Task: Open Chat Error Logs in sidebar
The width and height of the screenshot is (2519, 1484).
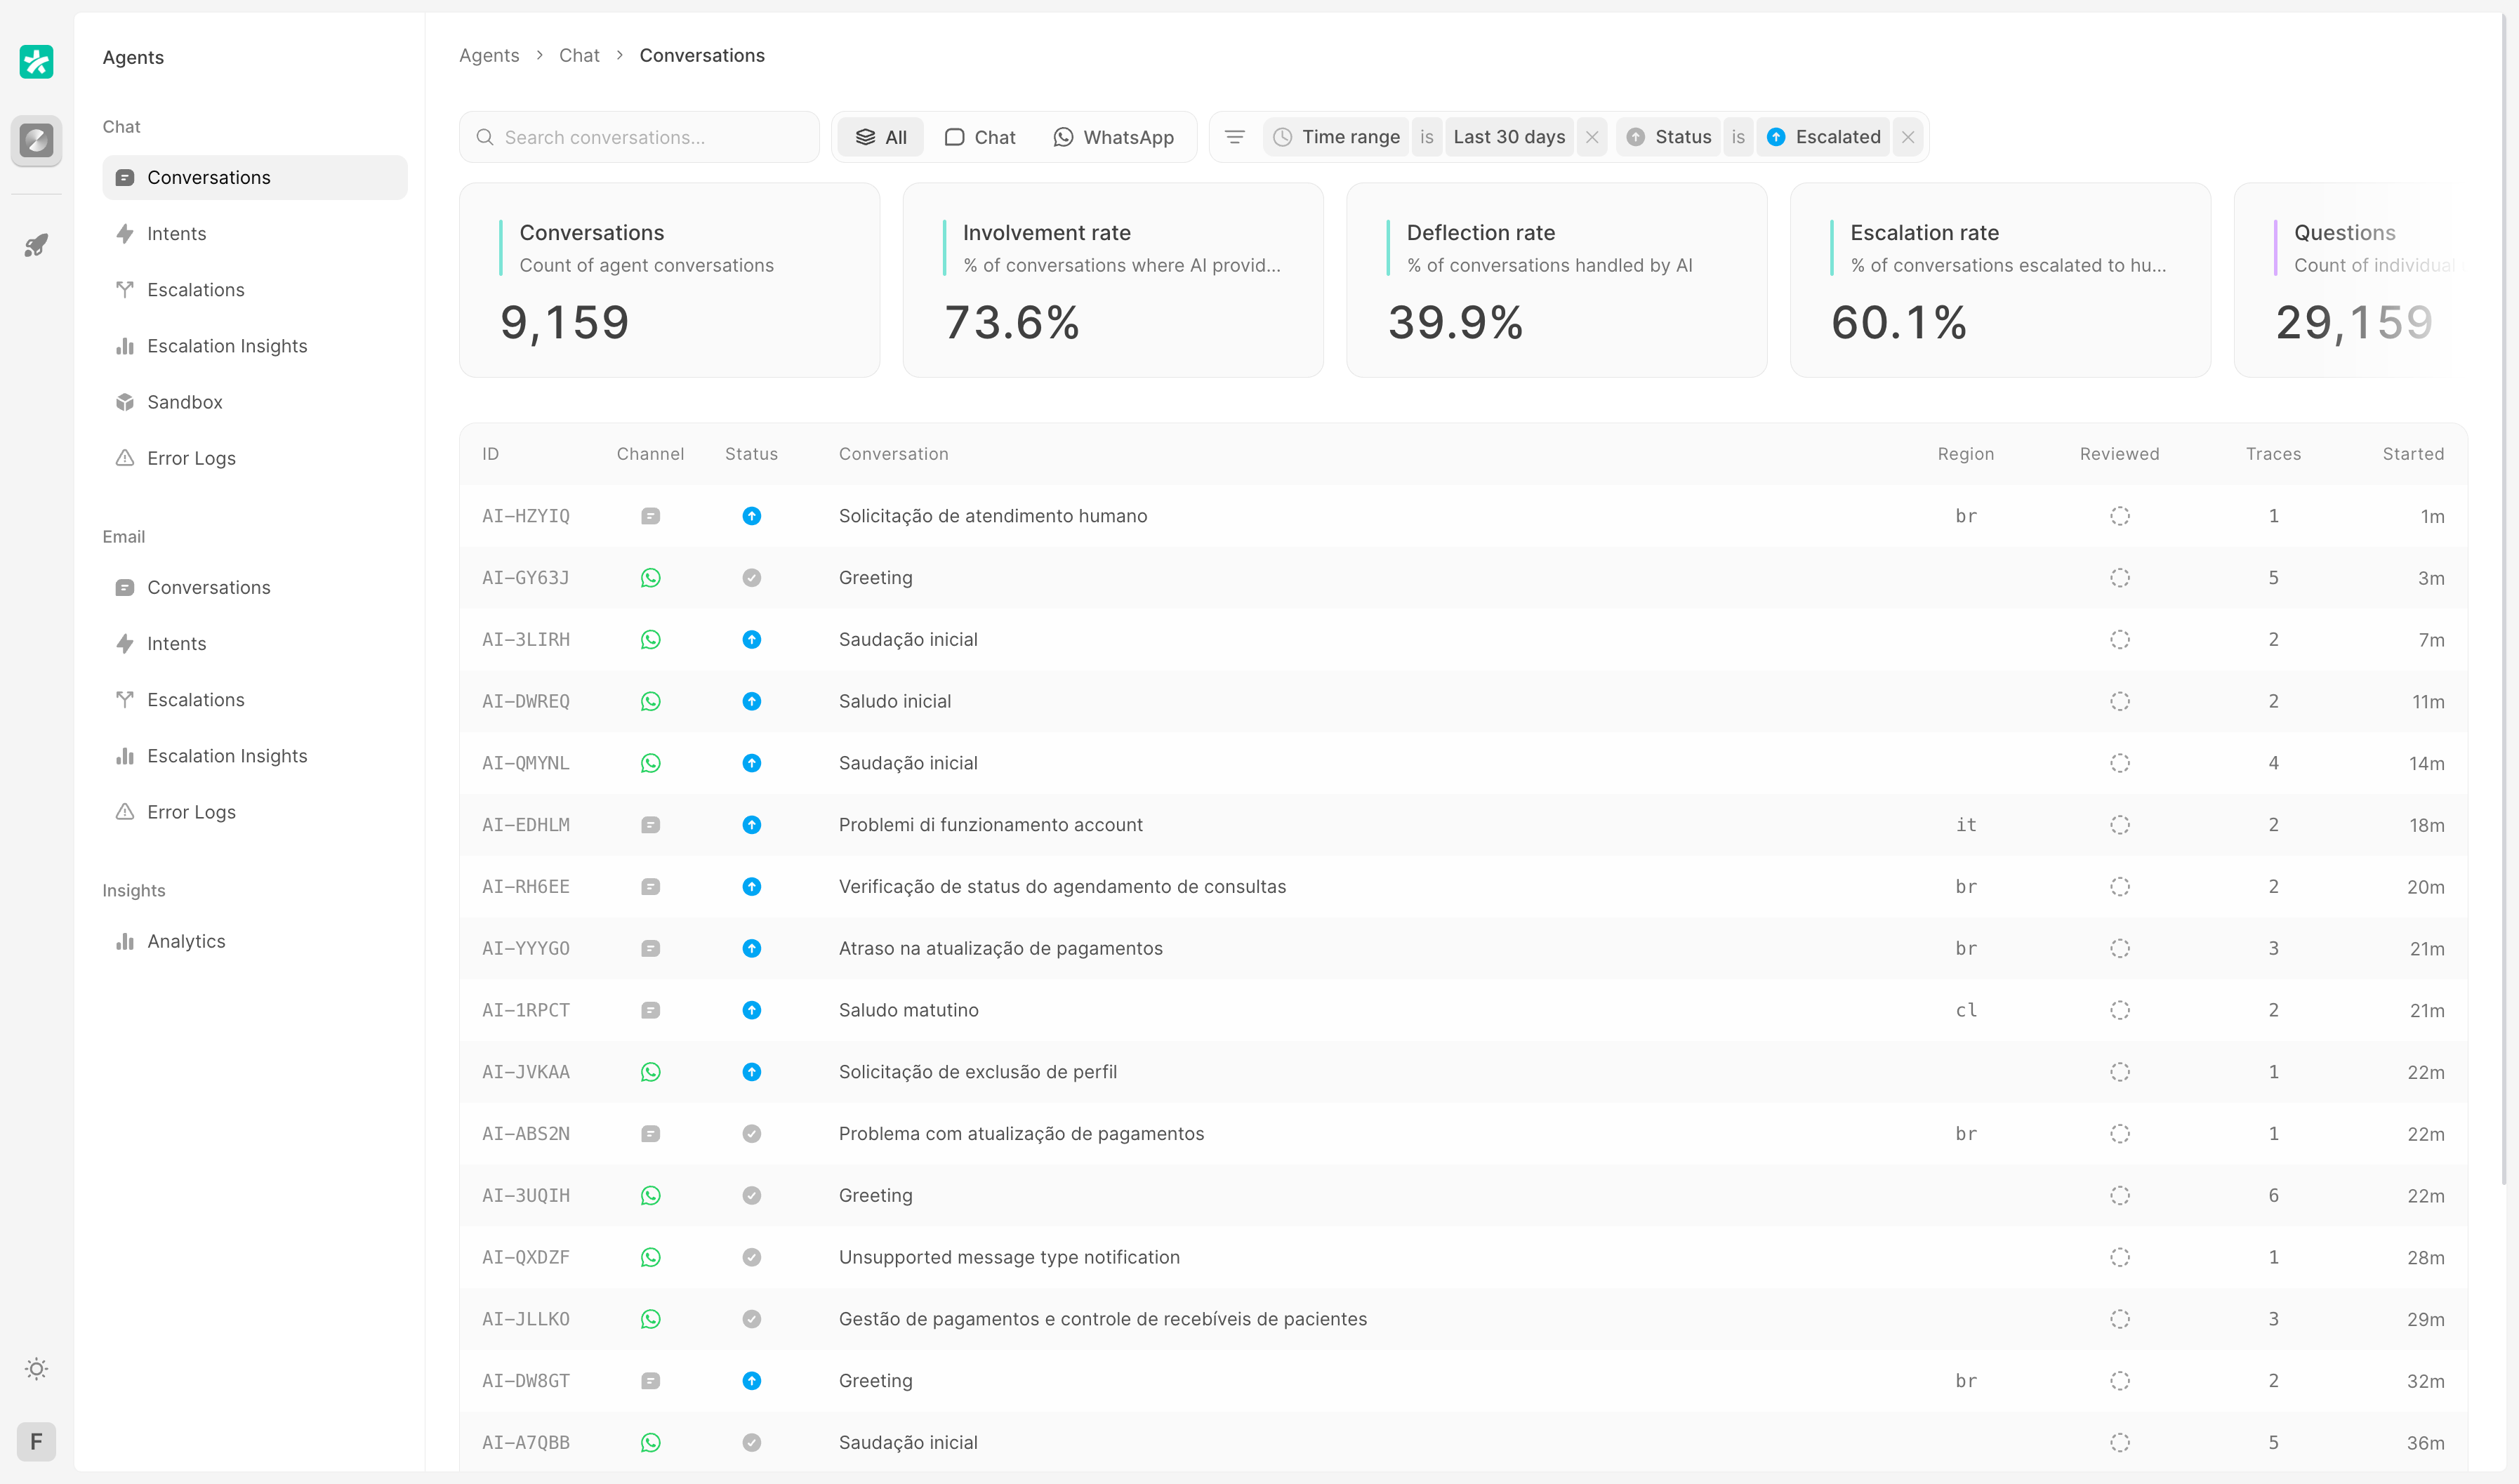Action: [255, 458]
